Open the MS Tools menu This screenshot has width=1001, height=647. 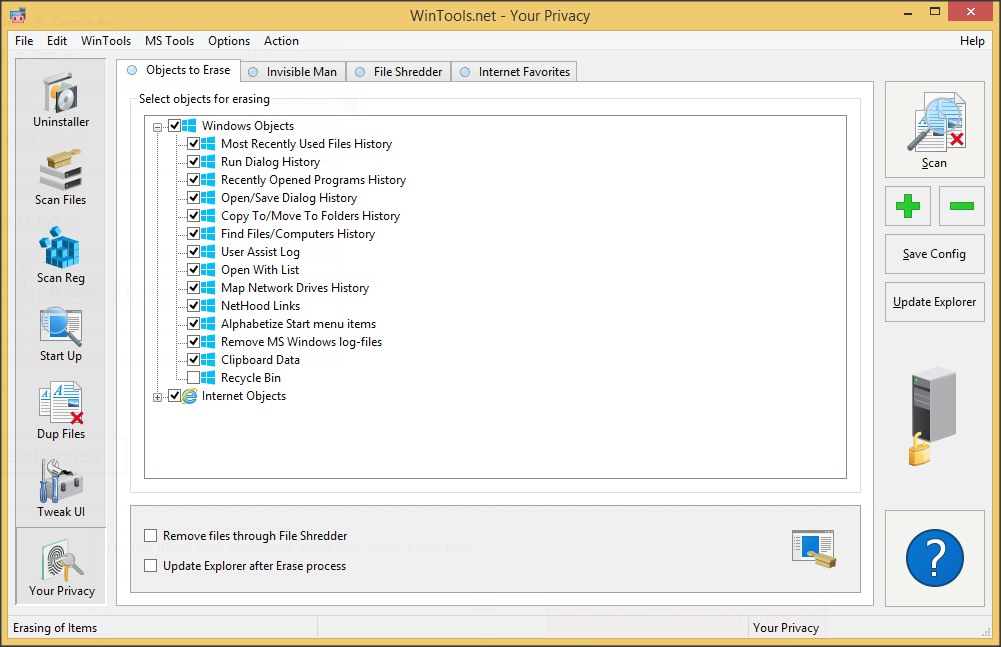pyautogui.click(x=169, y=41)
